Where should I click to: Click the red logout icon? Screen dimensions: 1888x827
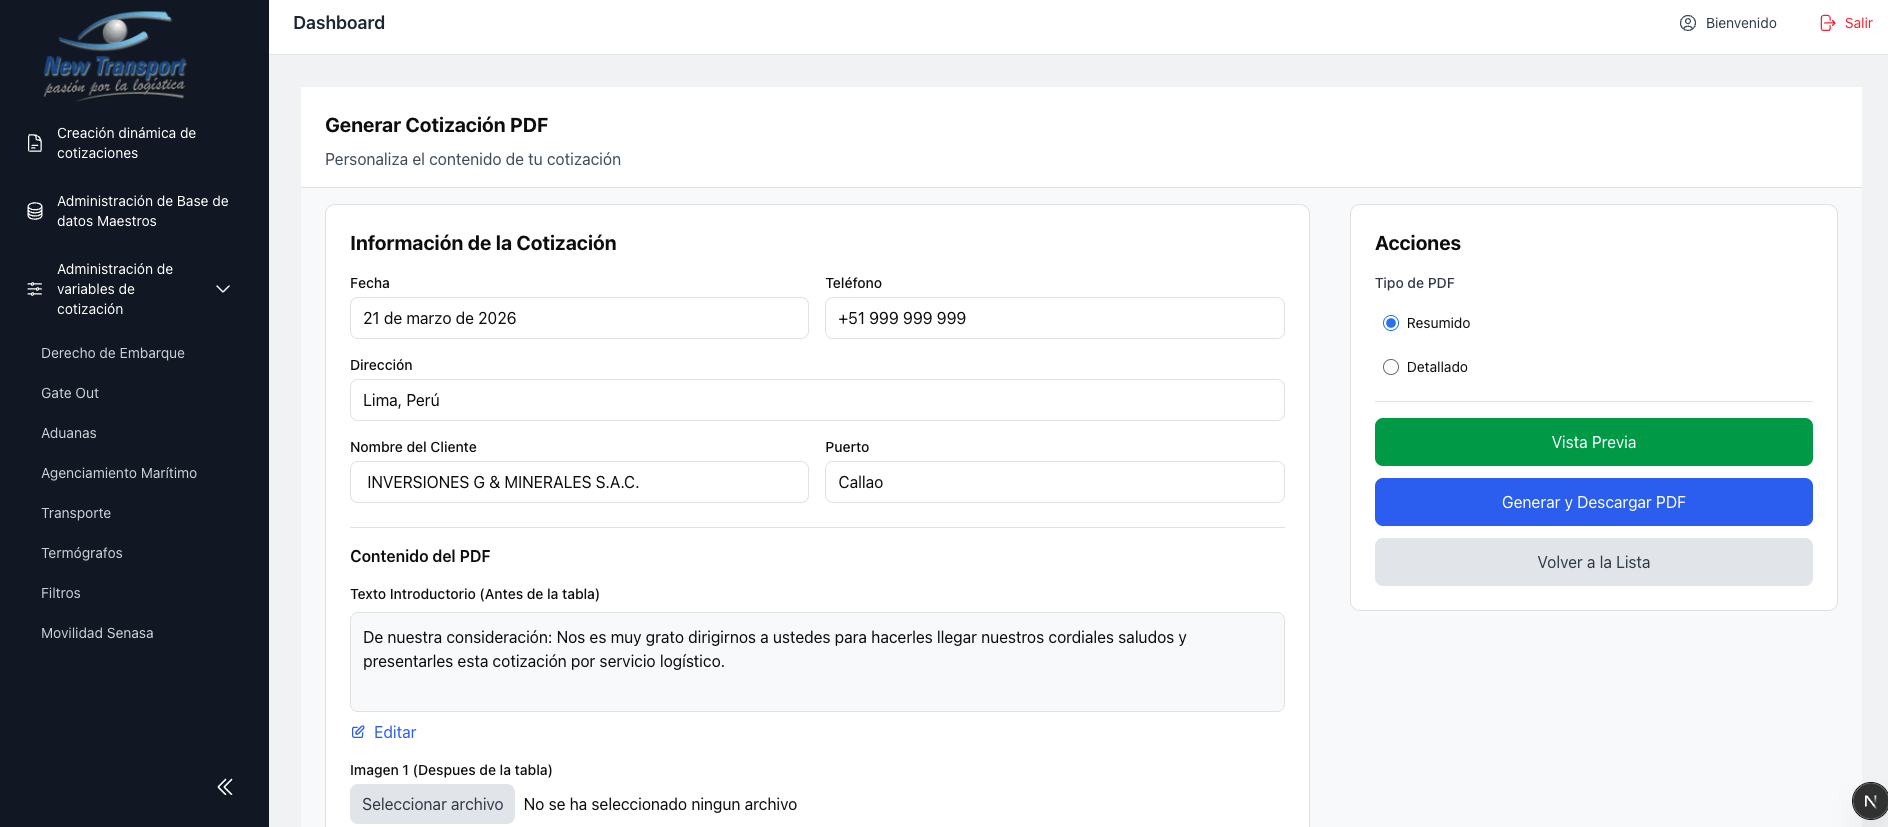tap(1828, 23)
